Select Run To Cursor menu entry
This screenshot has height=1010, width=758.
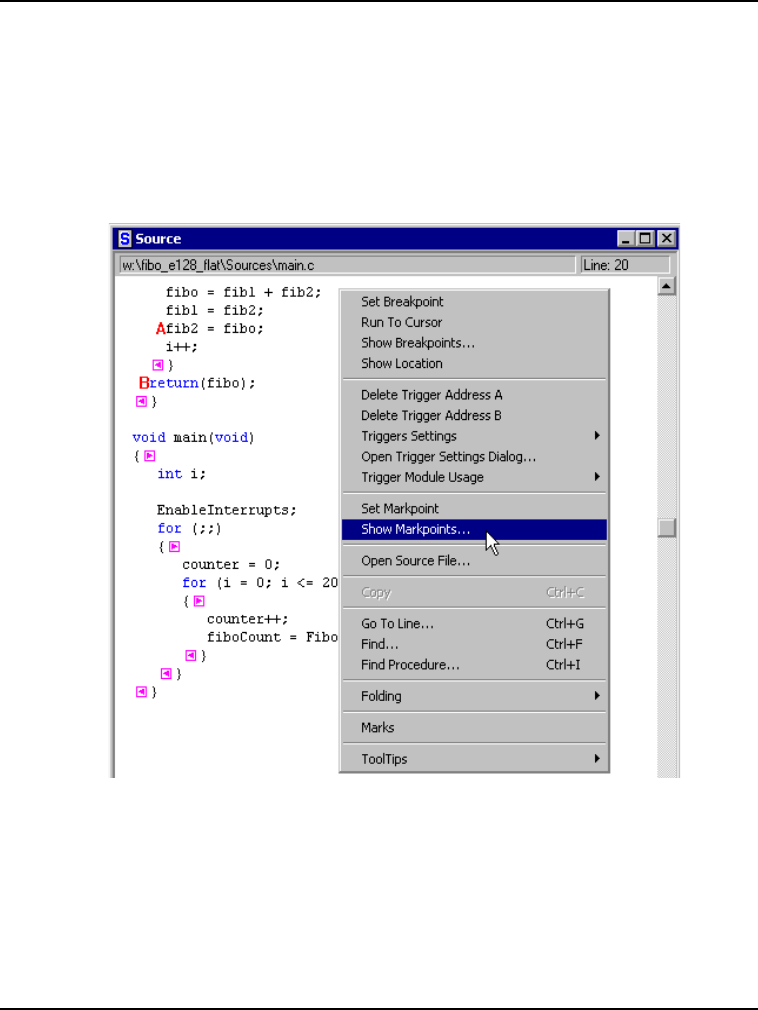tap(474, 322)
